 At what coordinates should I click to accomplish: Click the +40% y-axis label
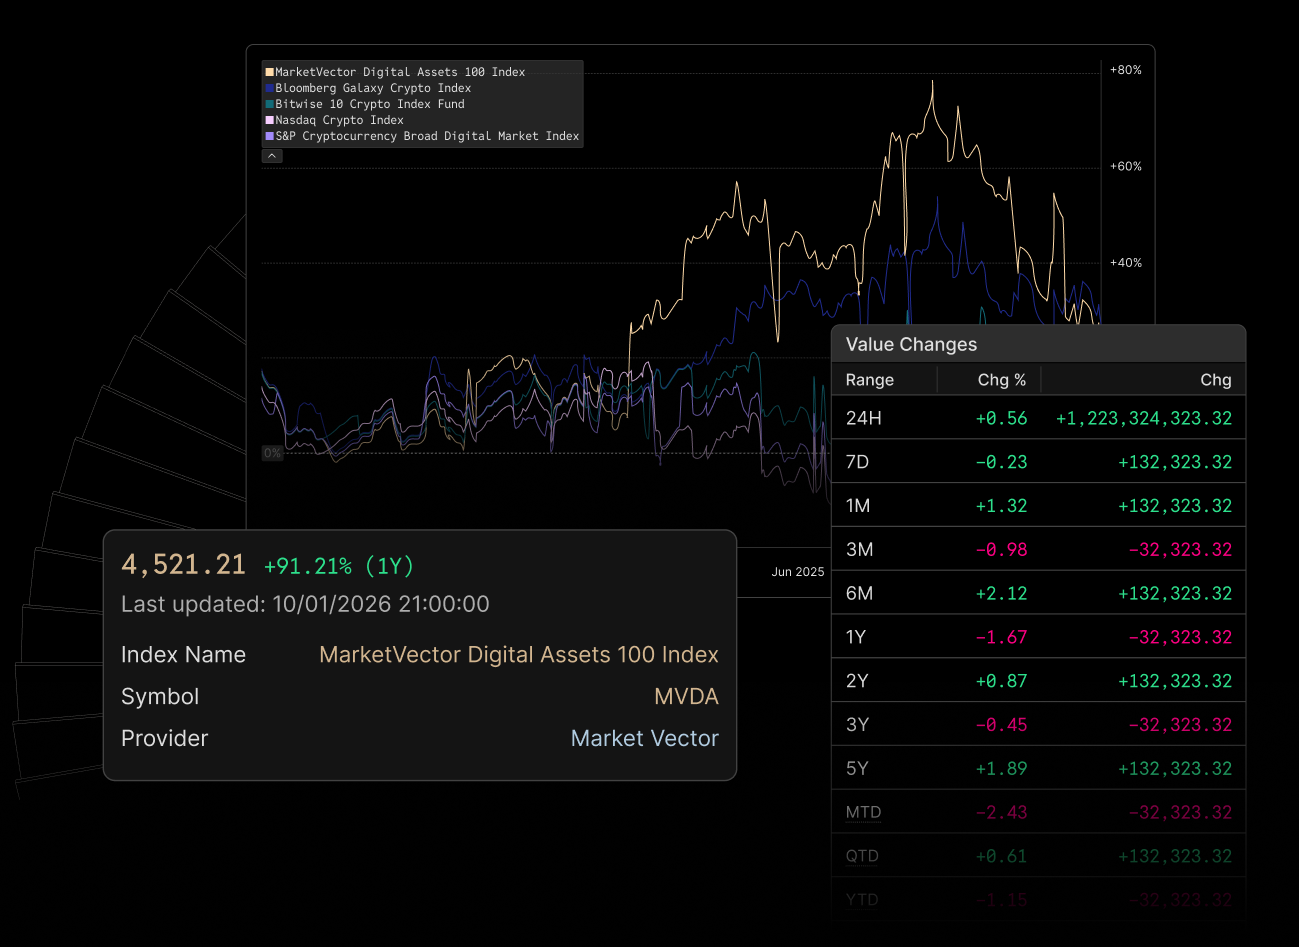[x=1126, y=263]
